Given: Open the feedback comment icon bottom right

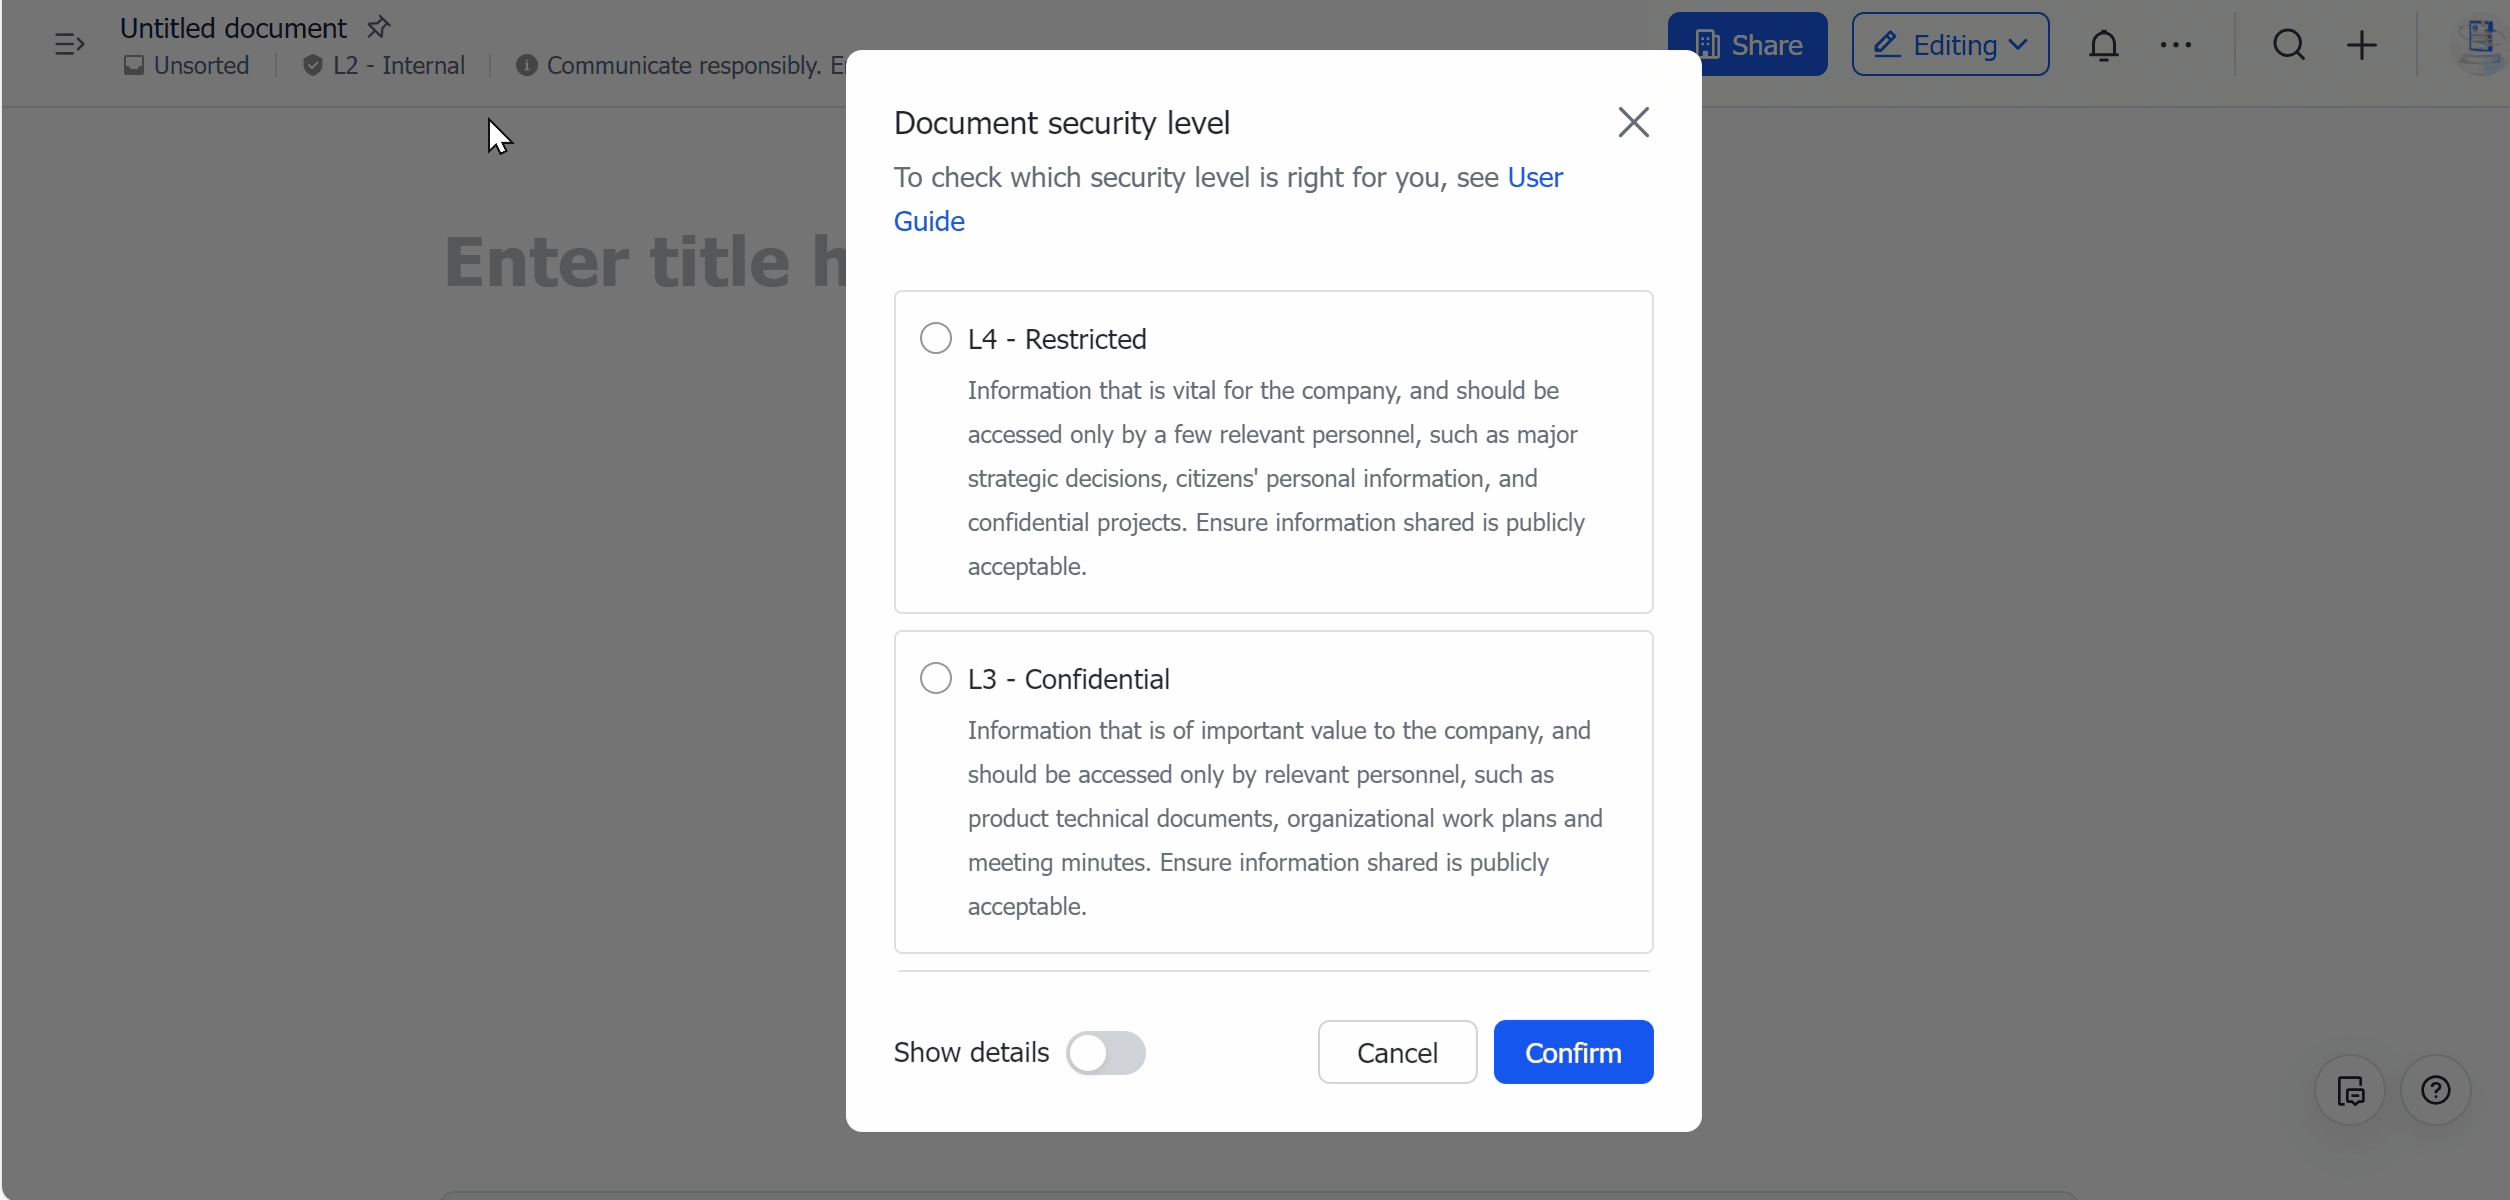Looking at the screenshot, I should point(2349,1090).
